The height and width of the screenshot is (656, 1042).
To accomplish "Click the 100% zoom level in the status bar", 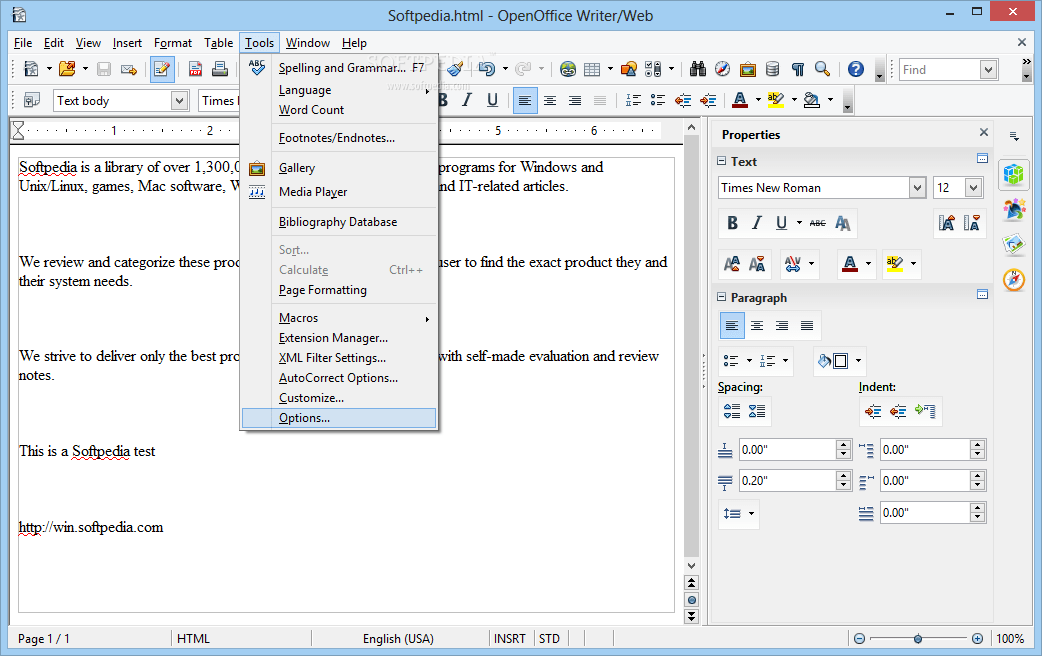I will 1010,639.
